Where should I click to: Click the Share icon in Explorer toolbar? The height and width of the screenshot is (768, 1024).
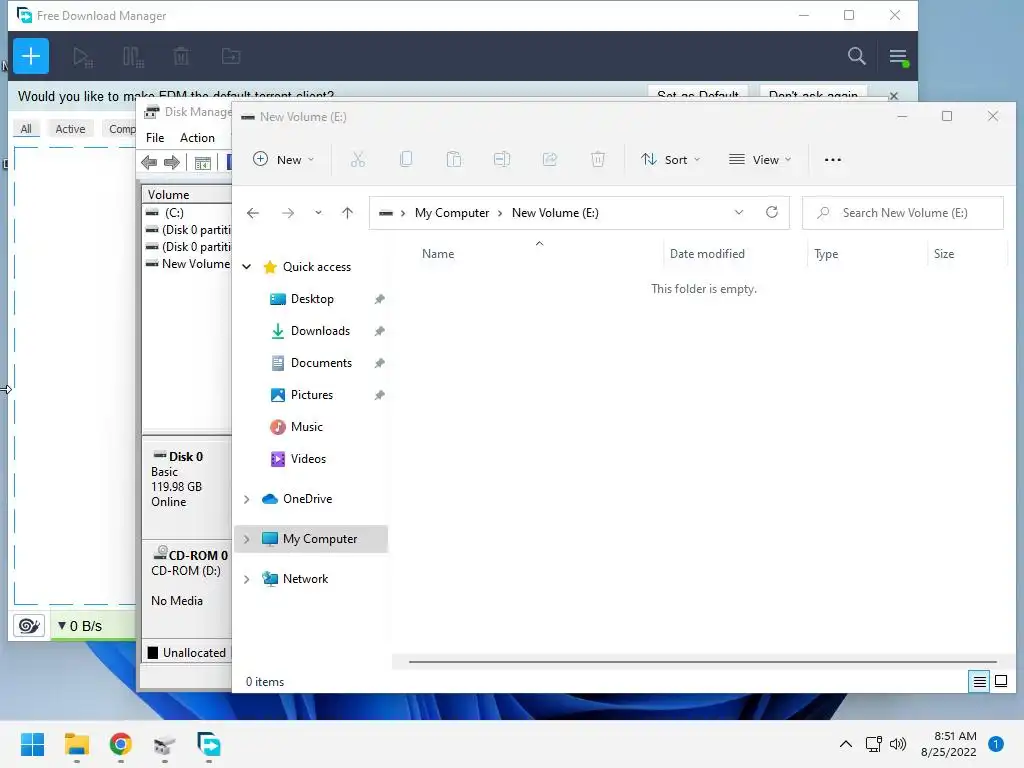[550, 159]
